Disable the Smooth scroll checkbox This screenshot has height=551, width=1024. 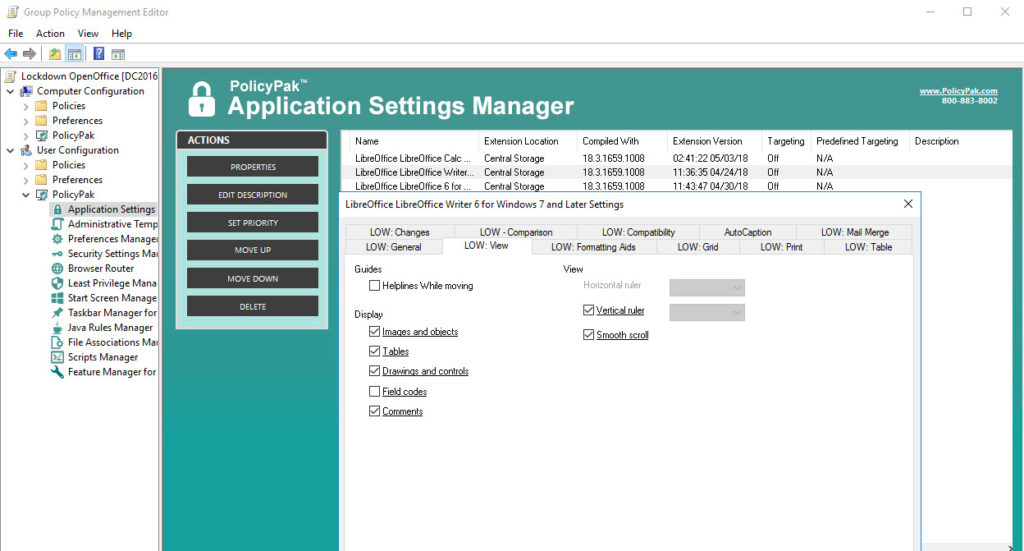coord(588,335)
